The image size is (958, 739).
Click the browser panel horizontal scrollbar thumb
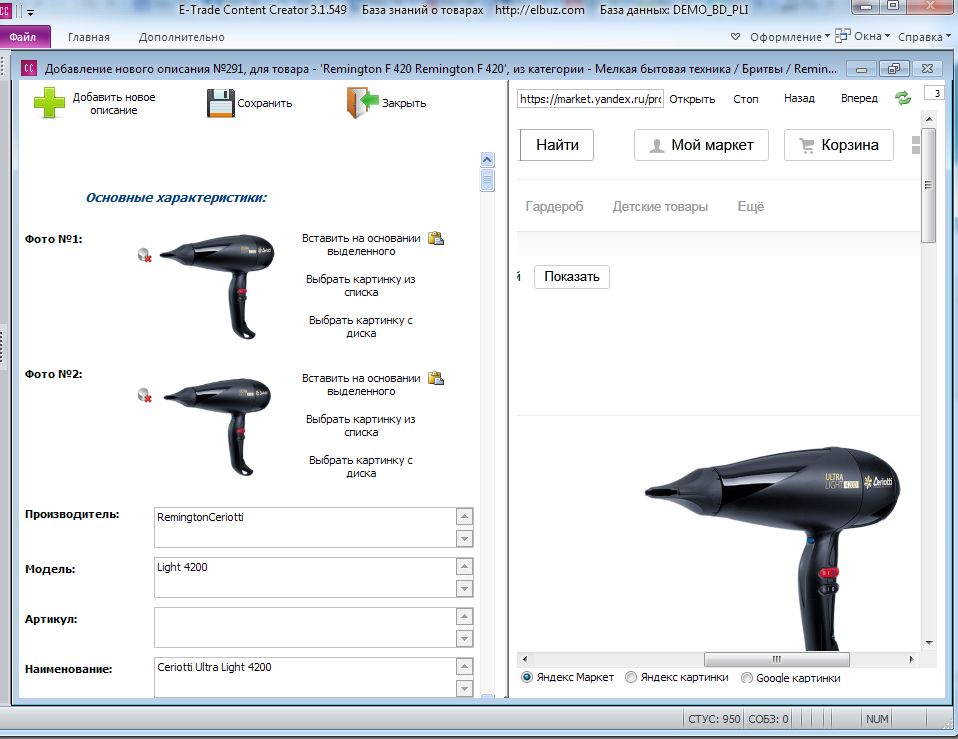click(x=777, y=659)
